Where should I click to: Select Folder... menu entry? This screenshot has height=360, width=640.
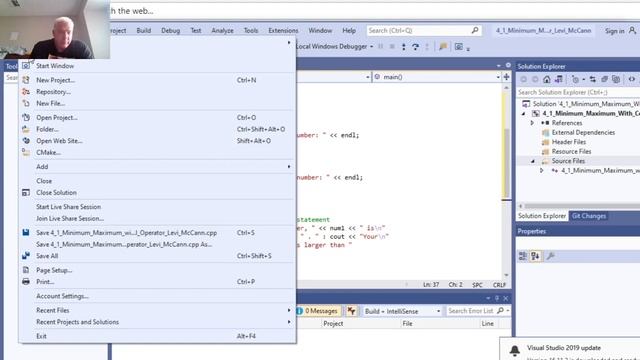point(47,129)
